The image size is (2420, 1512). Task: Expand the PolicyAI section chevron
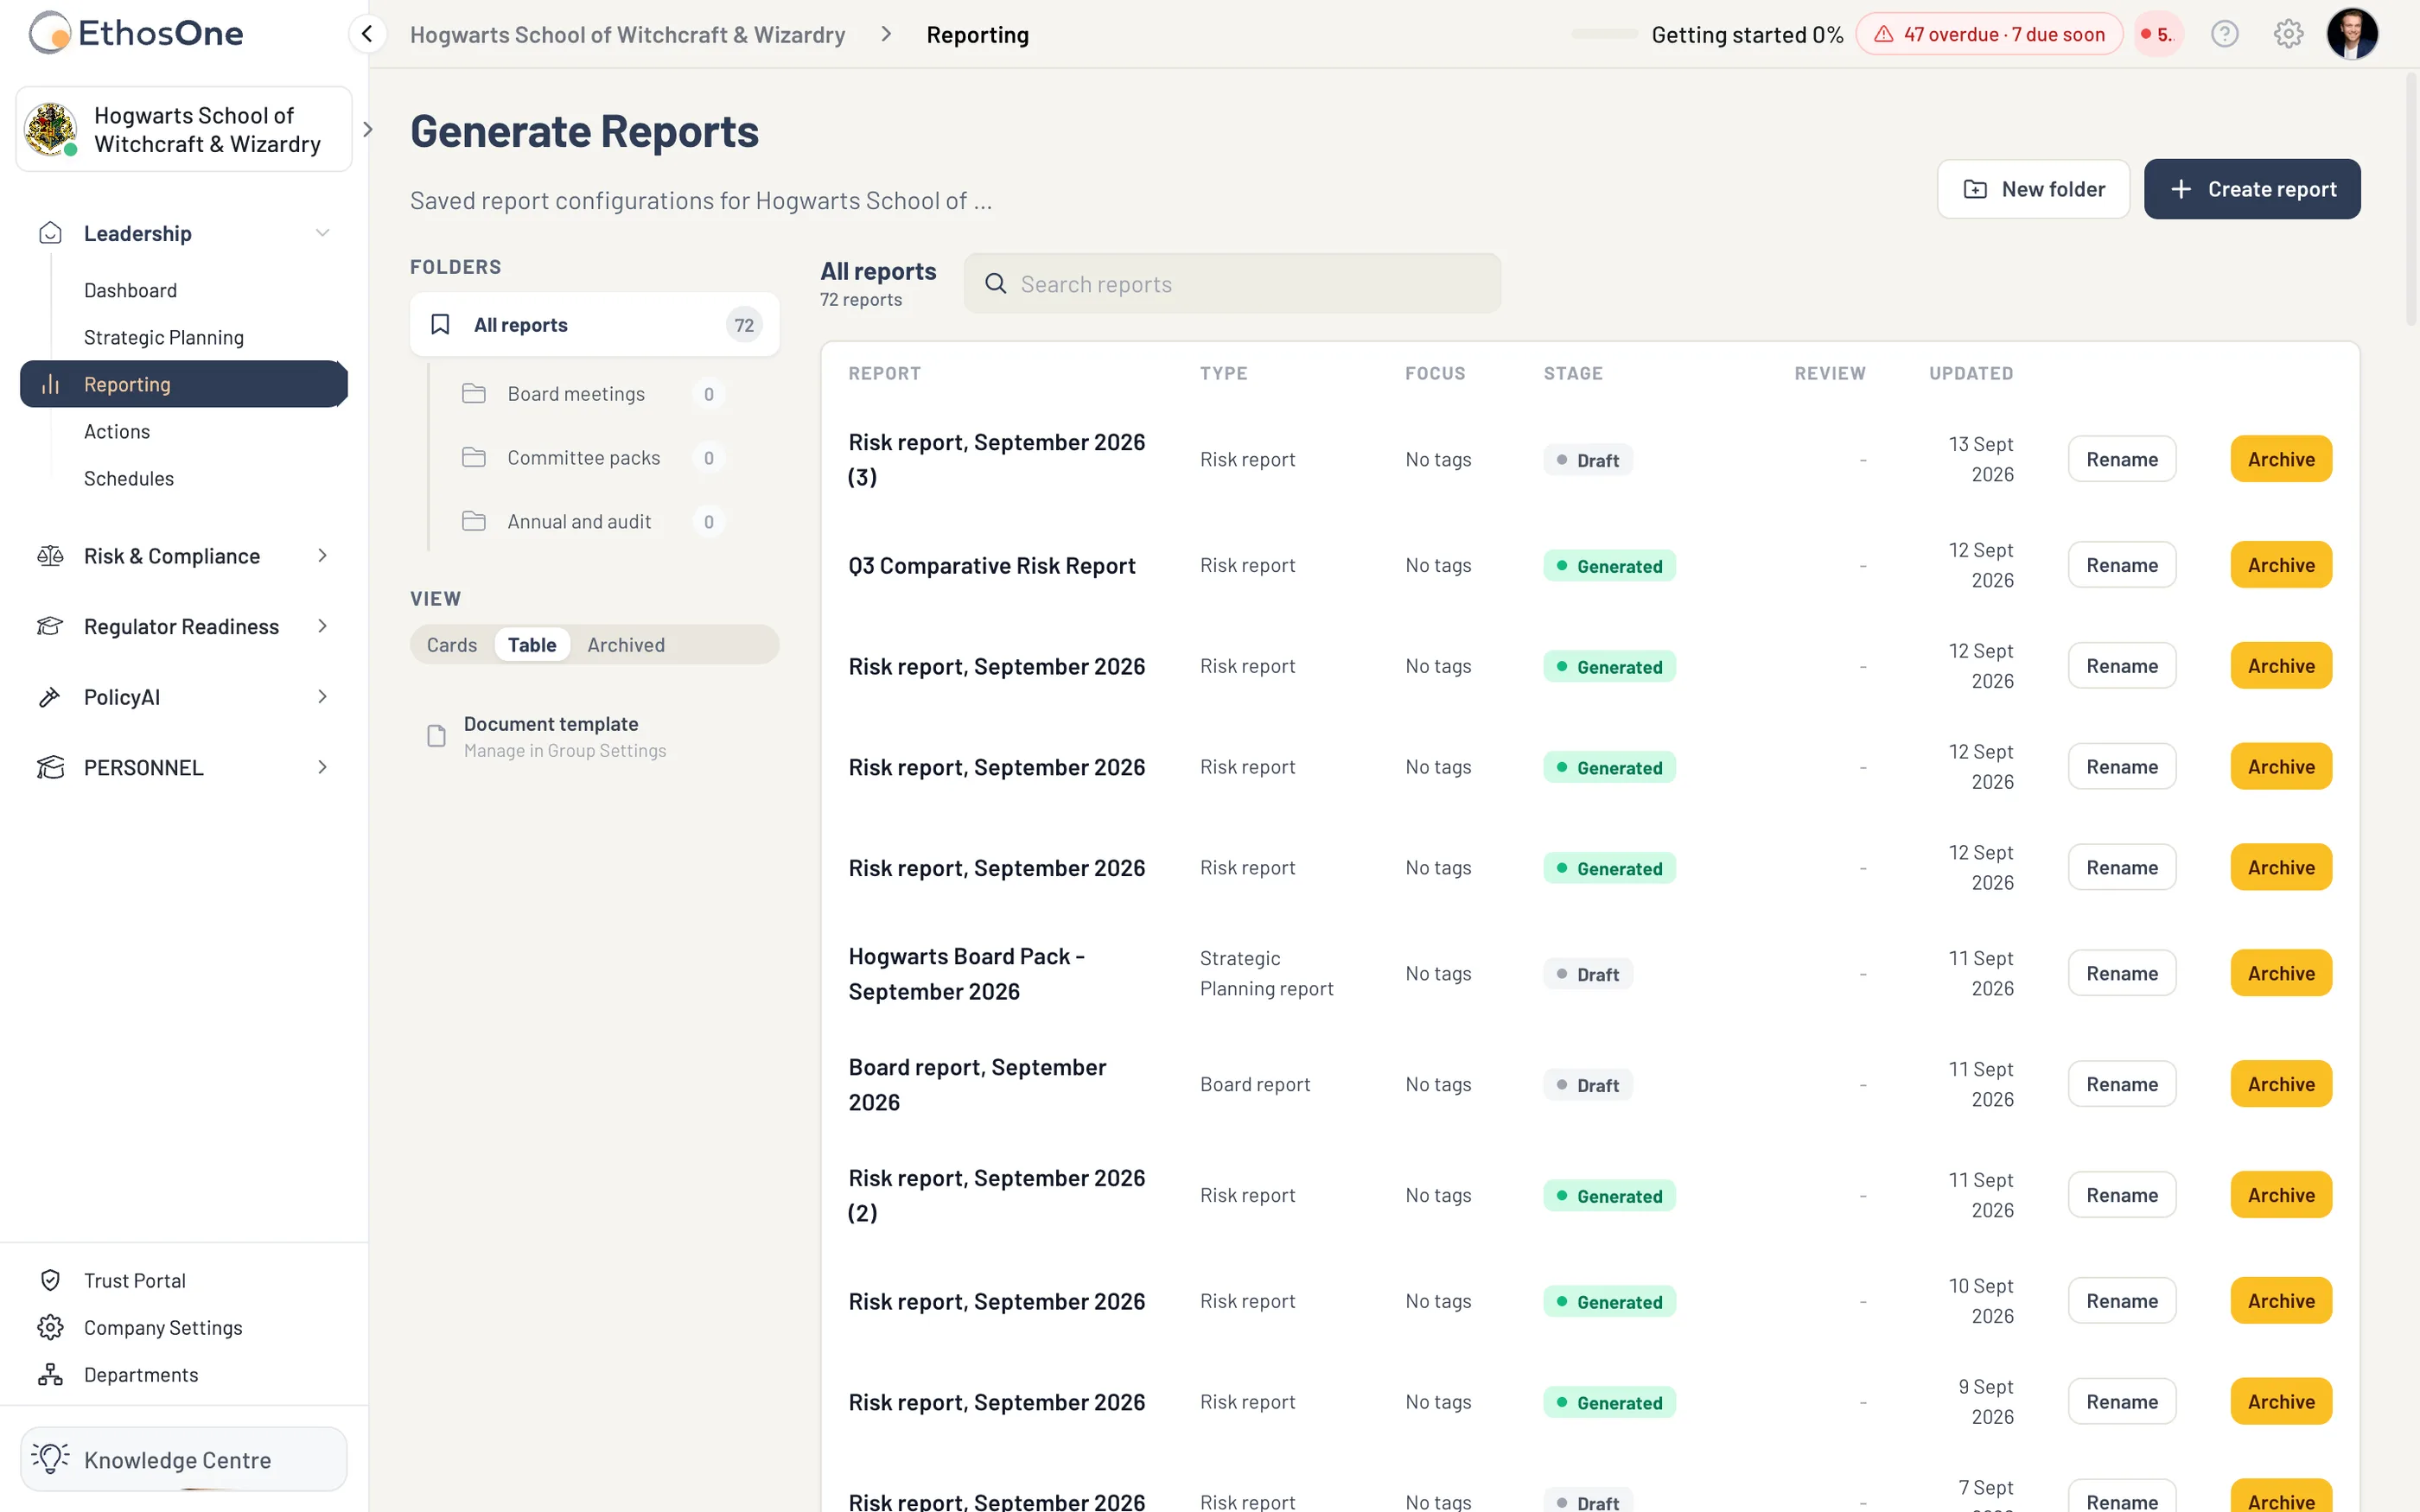322,697
